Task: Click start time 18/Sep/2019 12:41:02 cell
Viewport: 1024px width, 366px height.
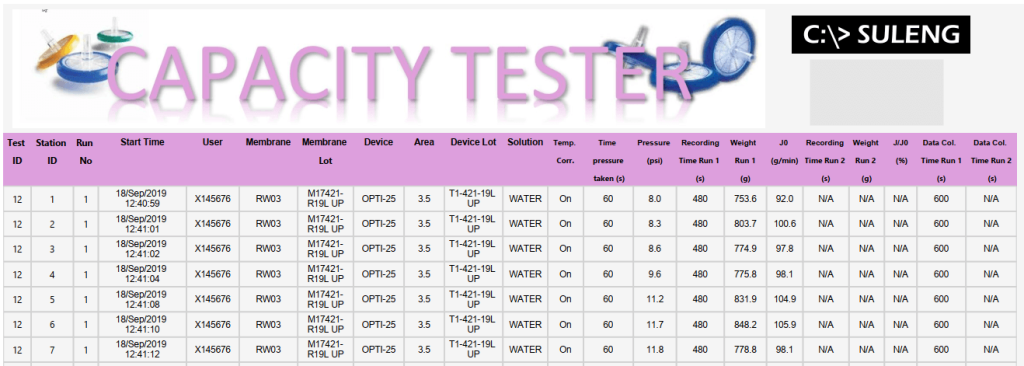Action: [x=142, y=248]
